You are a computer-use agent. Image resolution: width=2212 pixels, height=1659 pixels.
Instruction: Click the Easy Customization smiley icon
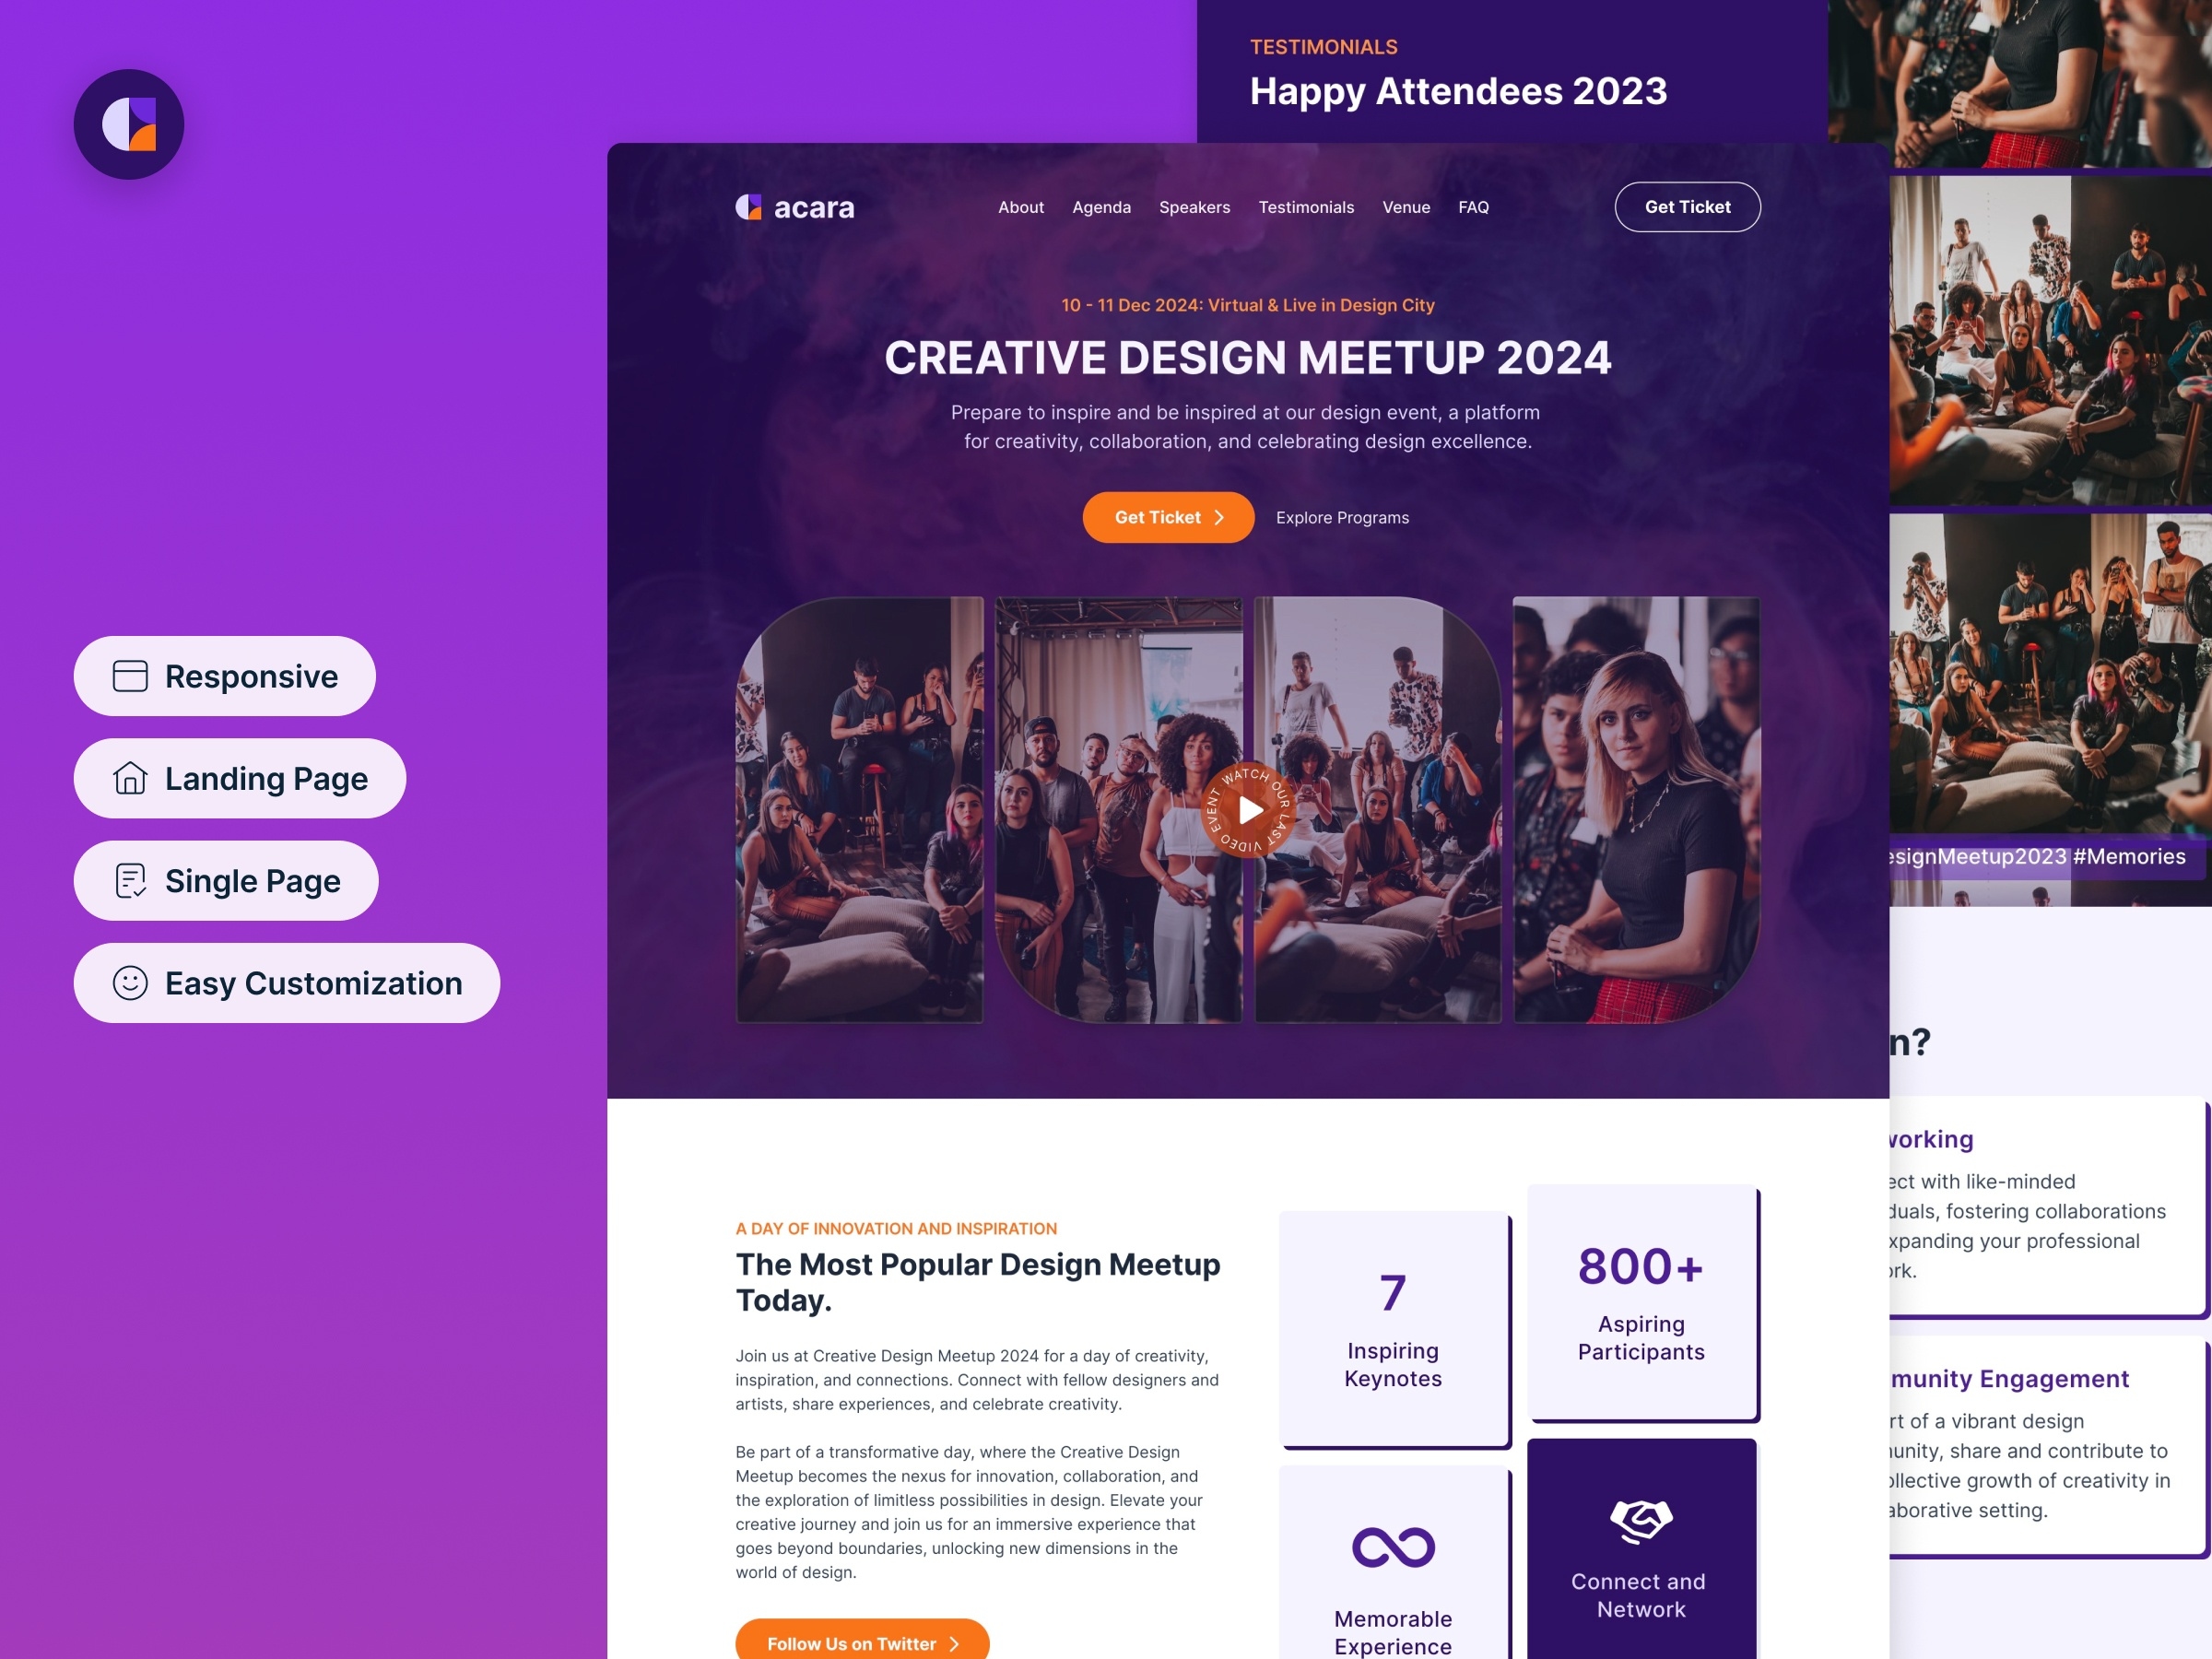tap(129, 981)
